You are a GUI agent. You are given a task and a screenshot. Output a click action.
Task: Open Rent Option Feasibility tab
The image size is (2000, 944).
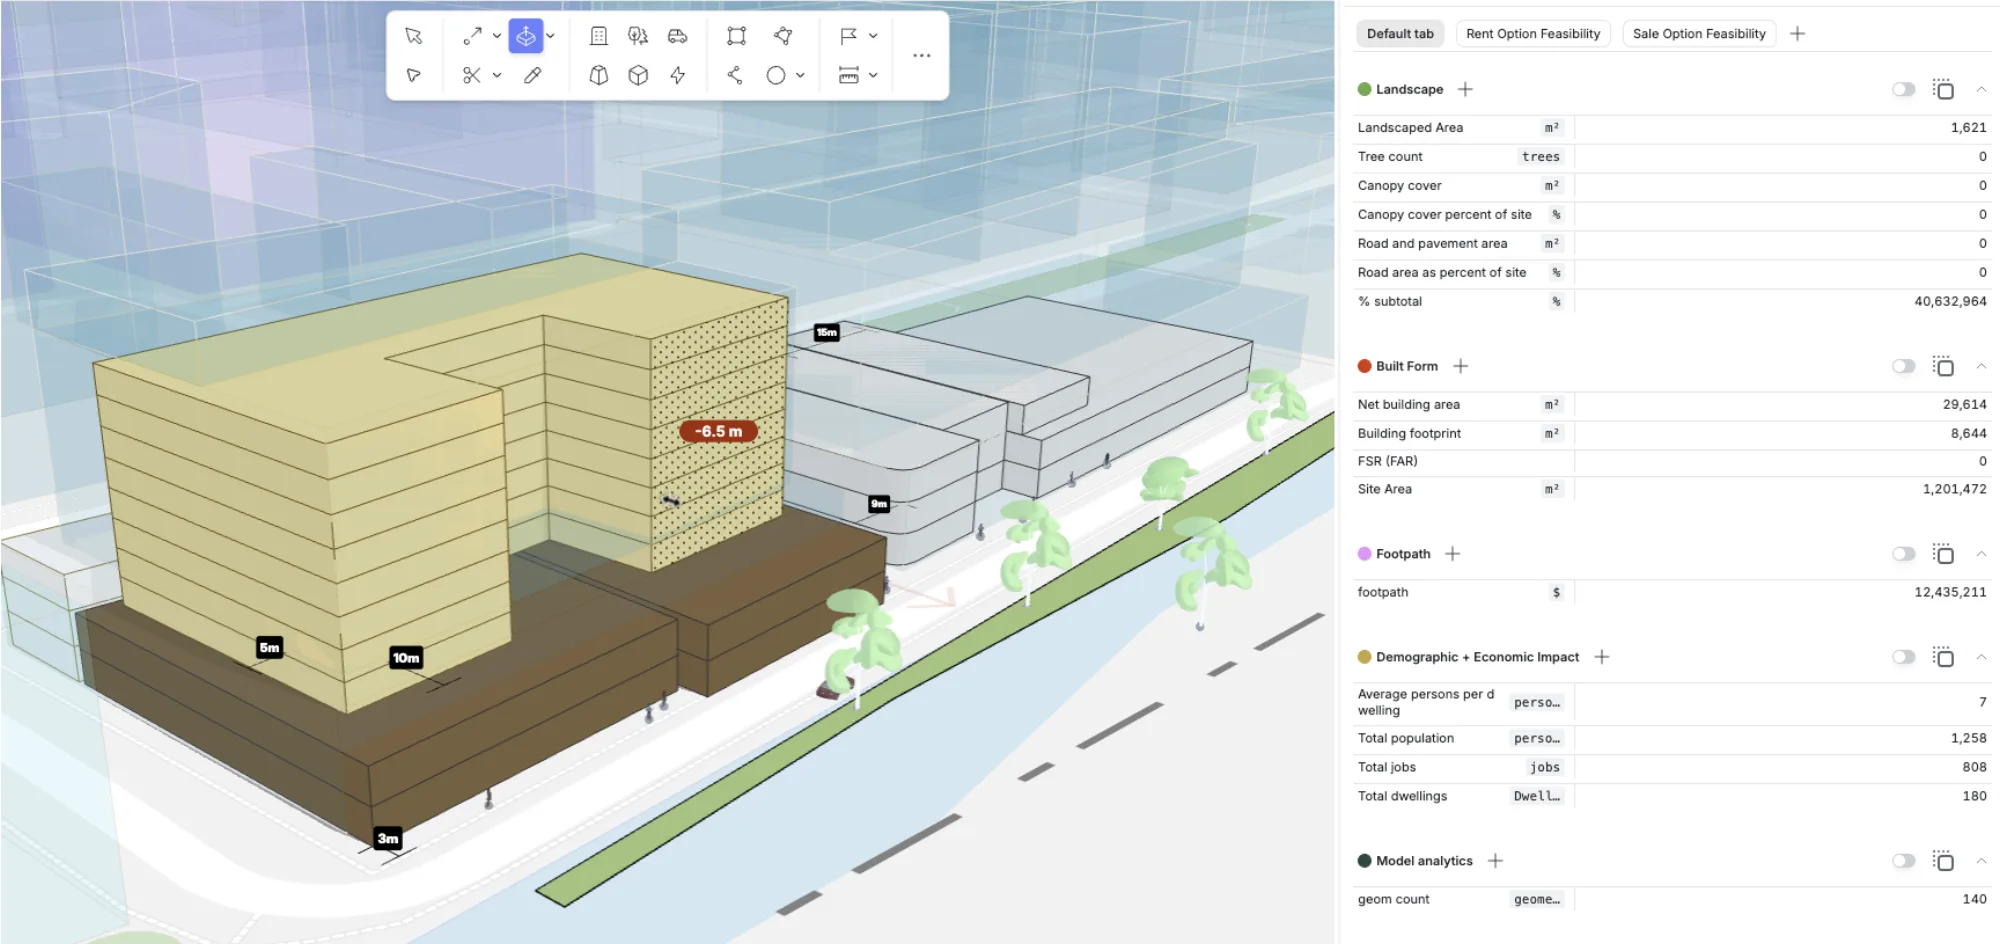click(x=1533, y=33)
